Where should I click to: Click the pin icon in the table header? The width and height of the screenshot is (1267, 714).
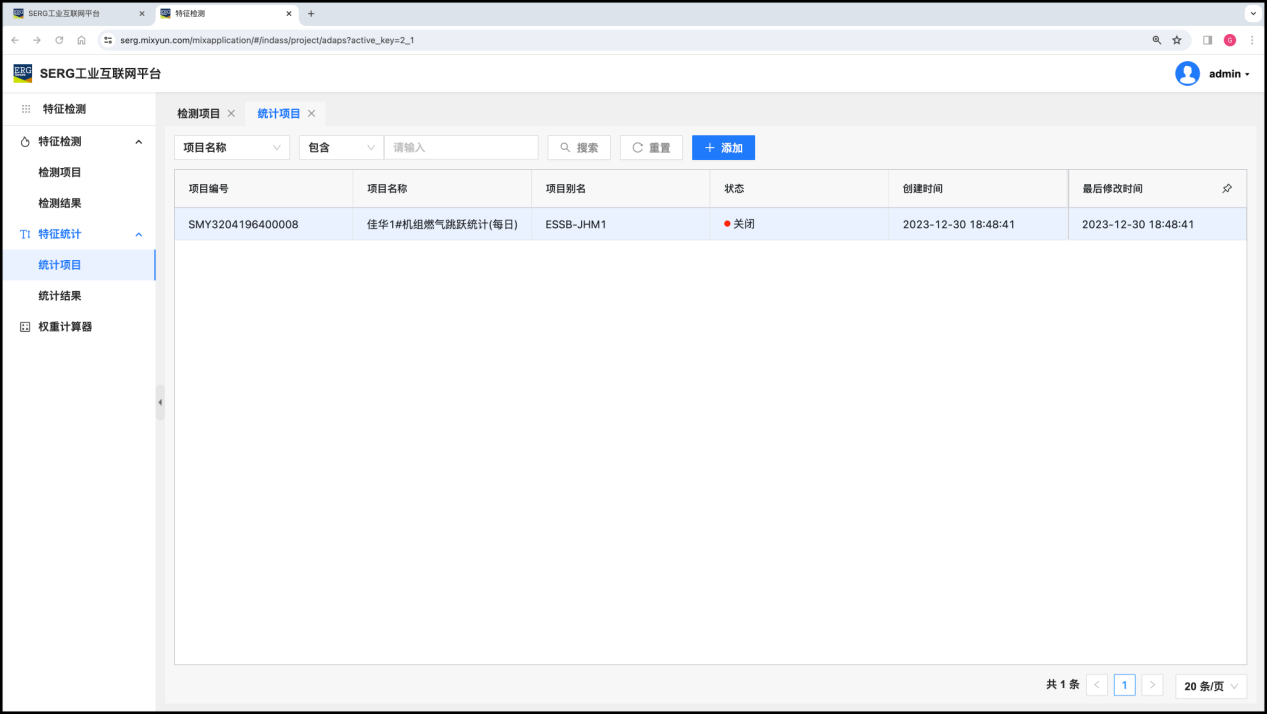coord(1227,188)
